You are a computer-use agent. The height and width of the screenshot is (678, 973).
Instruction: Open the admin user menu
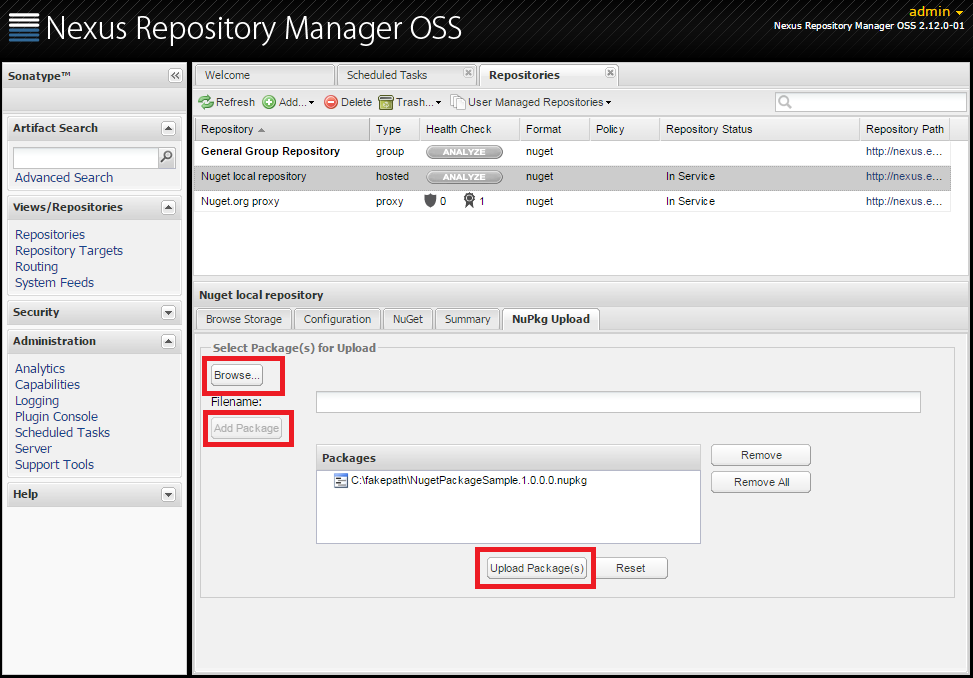tap(936, 12)
